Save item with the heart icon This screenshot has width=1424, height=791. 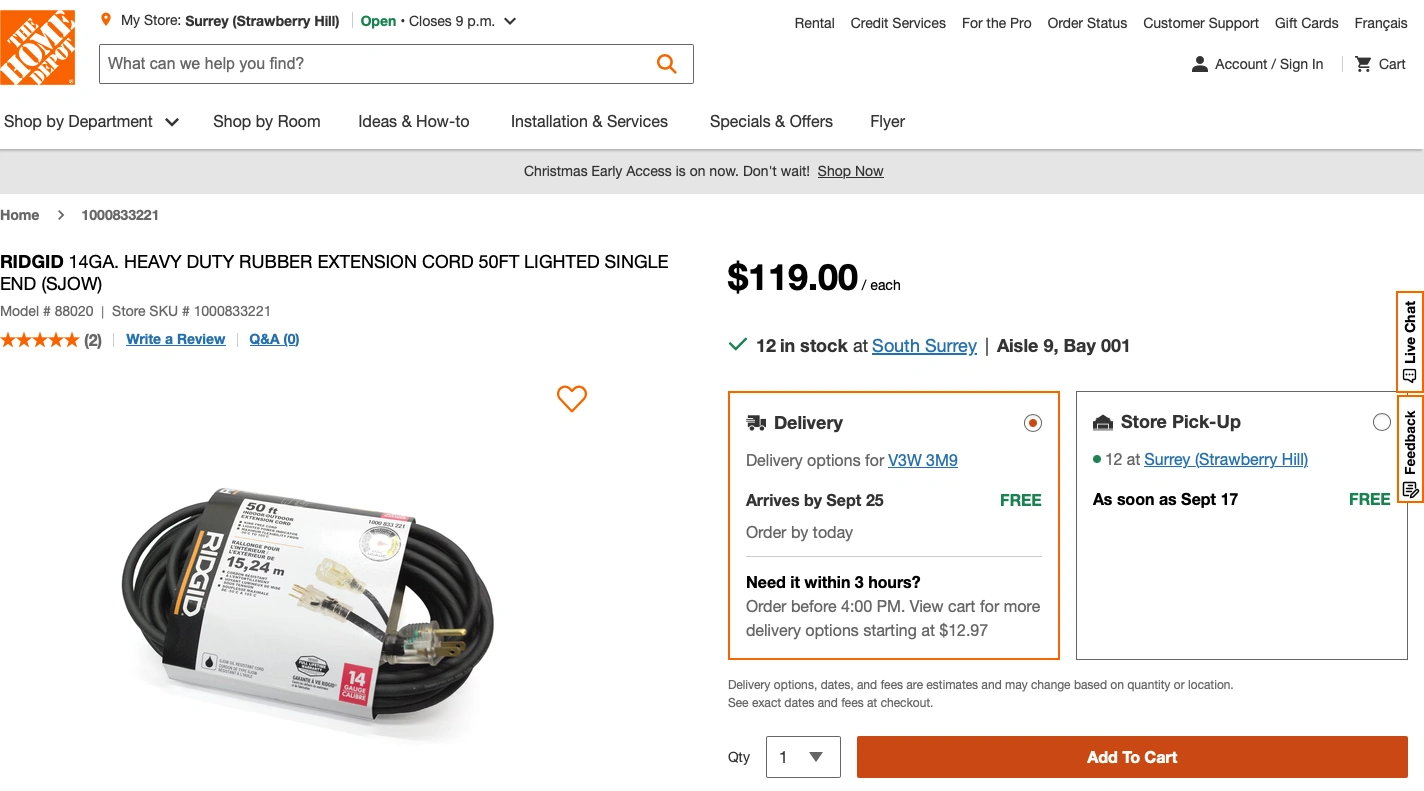[572, 398]
